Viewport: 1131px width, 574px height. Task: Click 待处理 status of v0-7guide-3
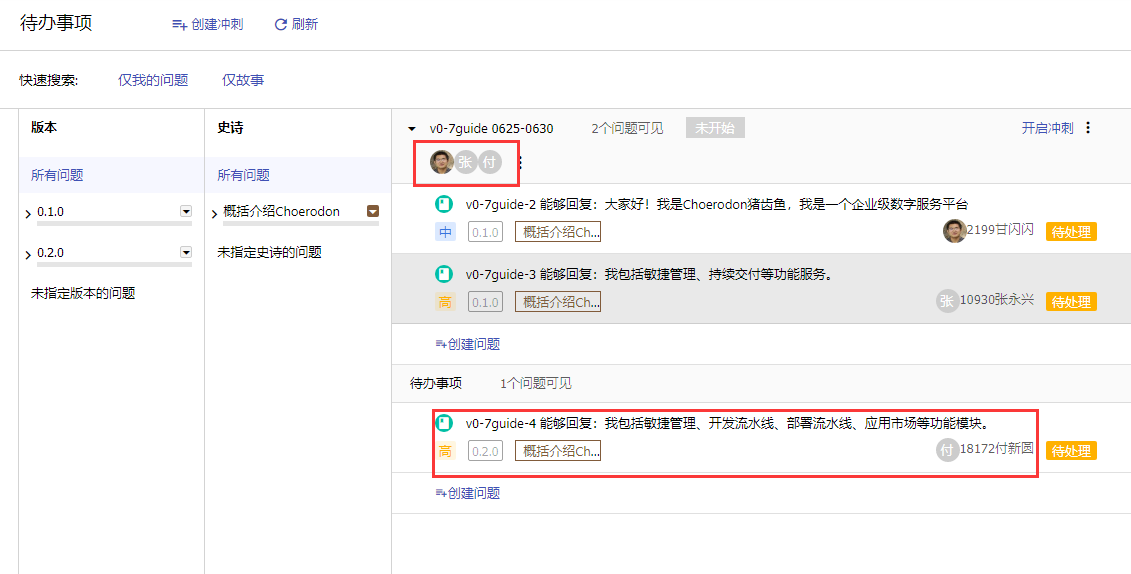click(1071, 302)
